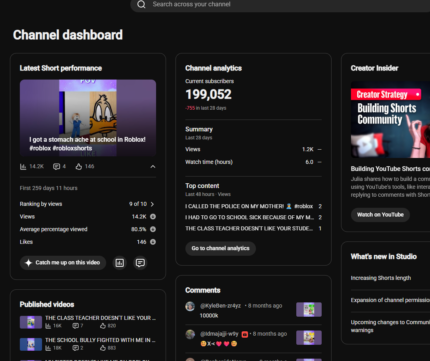Image resolution: width=430 pixels, height=361 pixels.
Task: Open Increasing Shorts length news item
Action: coord(381,278)
